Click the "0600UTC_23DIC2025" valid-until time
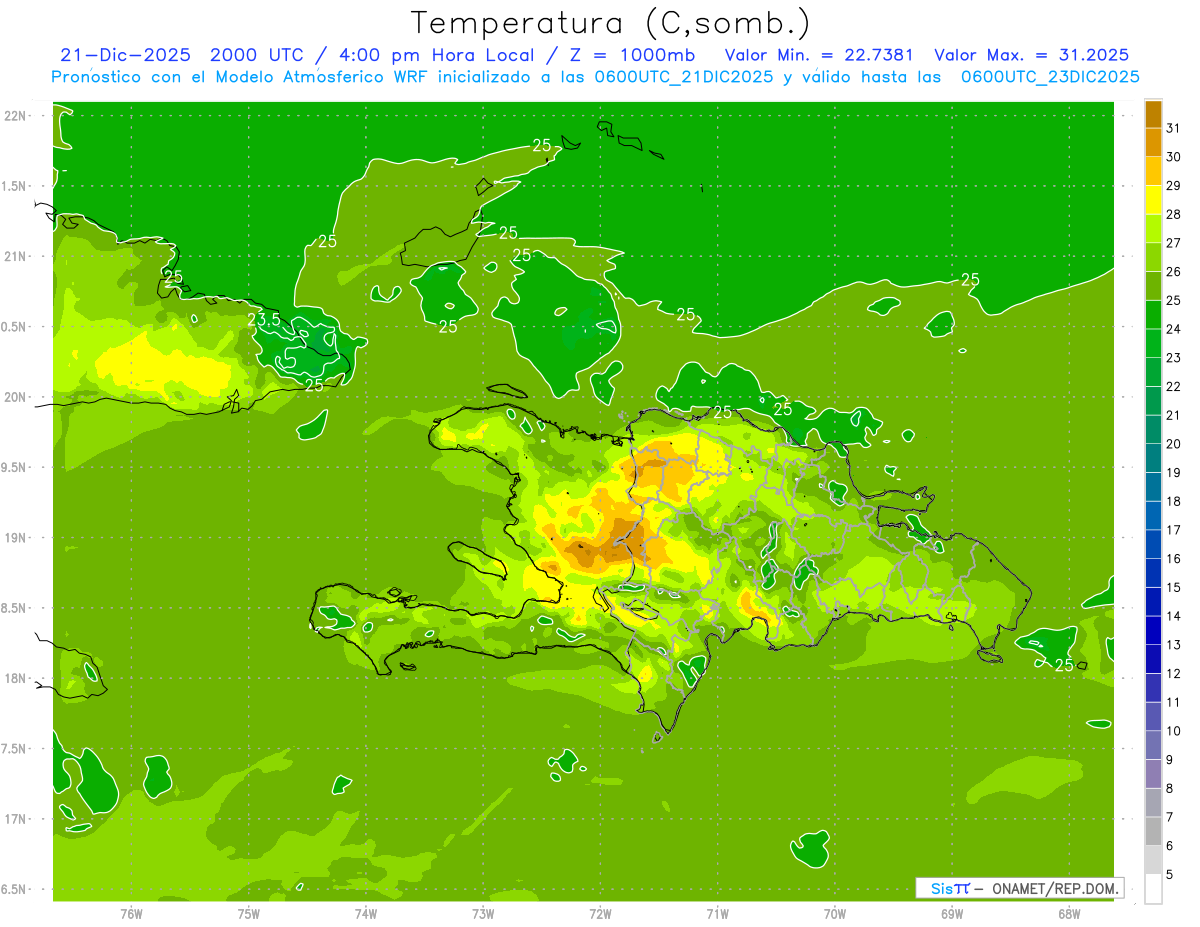 pos(1050,77)
